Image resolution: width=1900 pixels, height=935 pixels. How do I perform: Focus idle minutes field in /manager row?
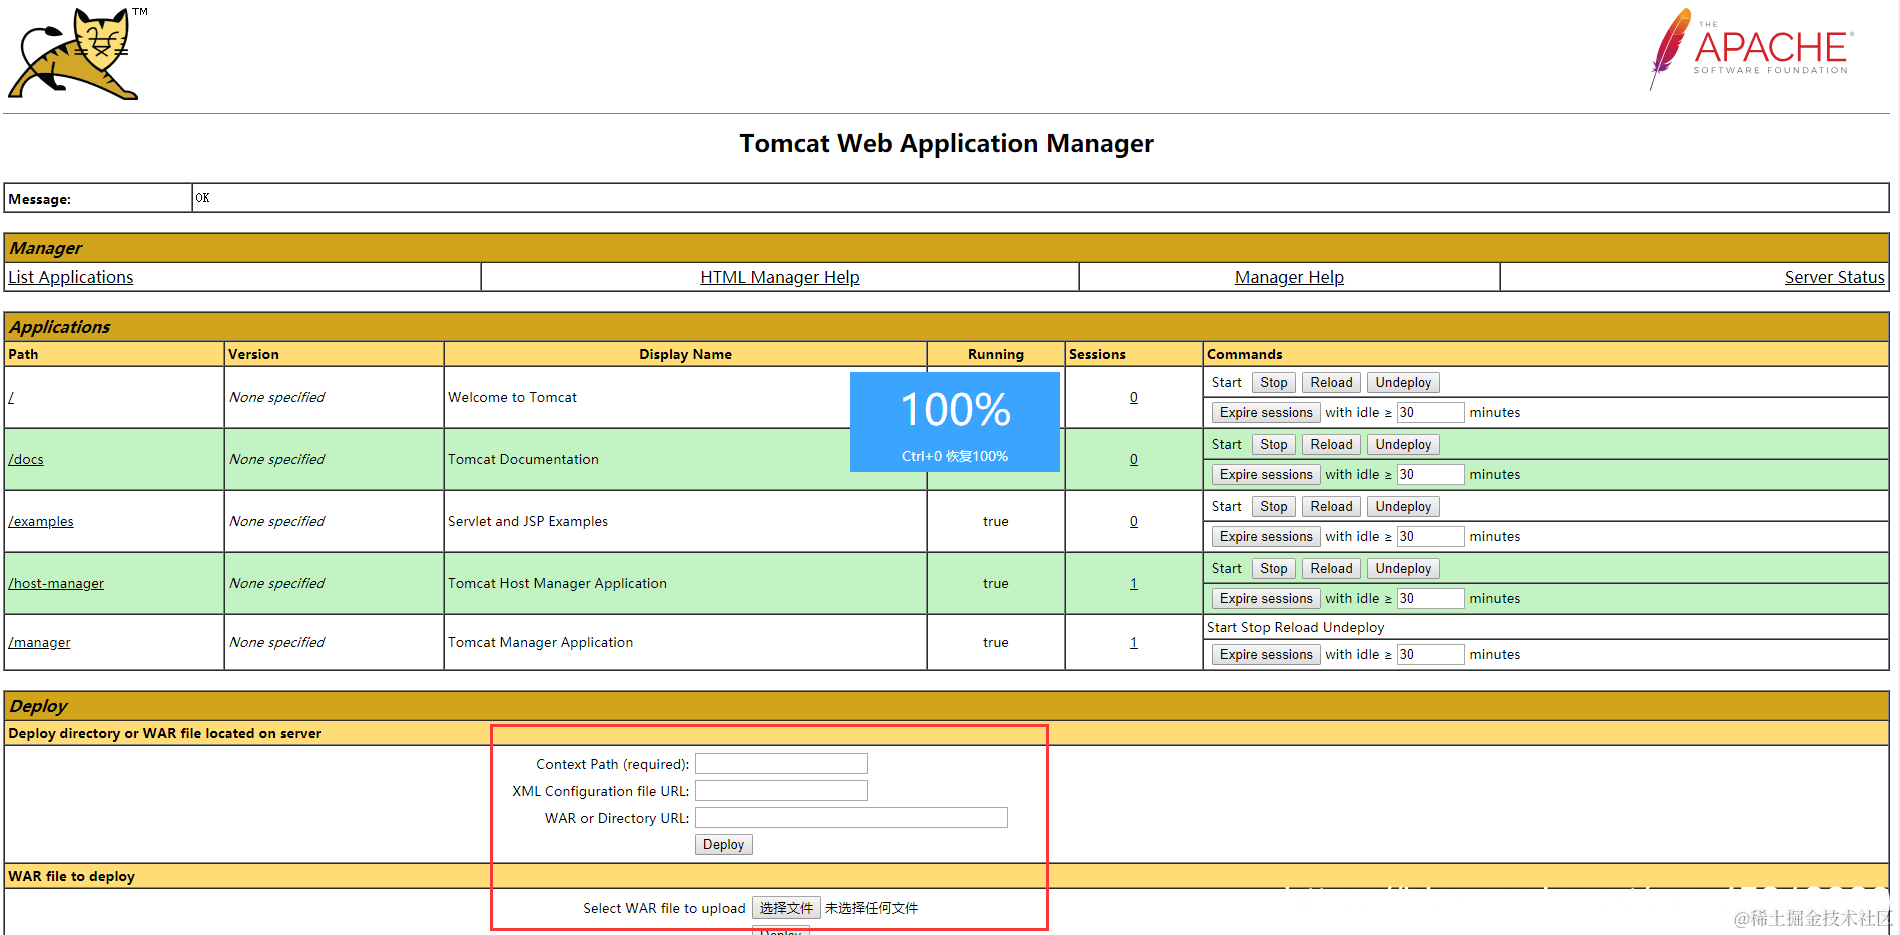click(1431, 654)
